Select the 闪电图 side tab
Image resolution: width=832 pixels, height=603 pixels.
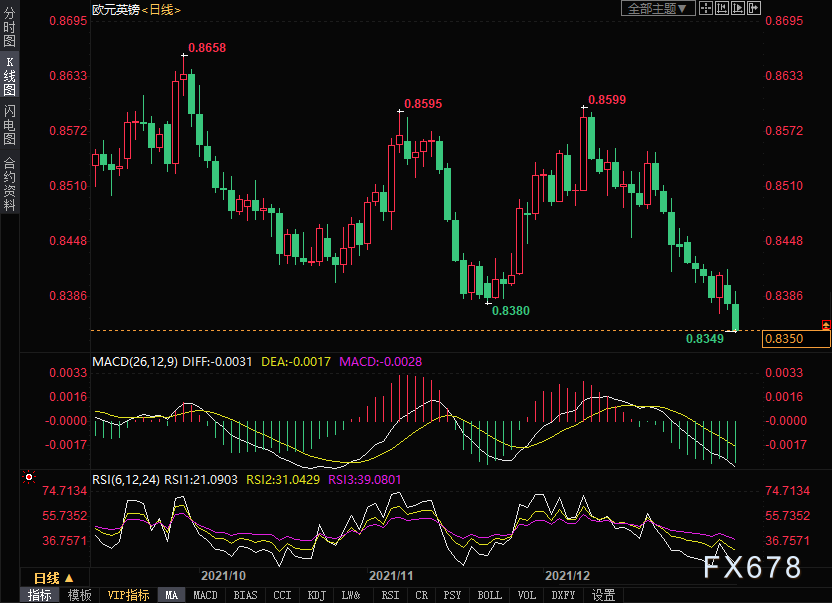(x=9, y=124)
